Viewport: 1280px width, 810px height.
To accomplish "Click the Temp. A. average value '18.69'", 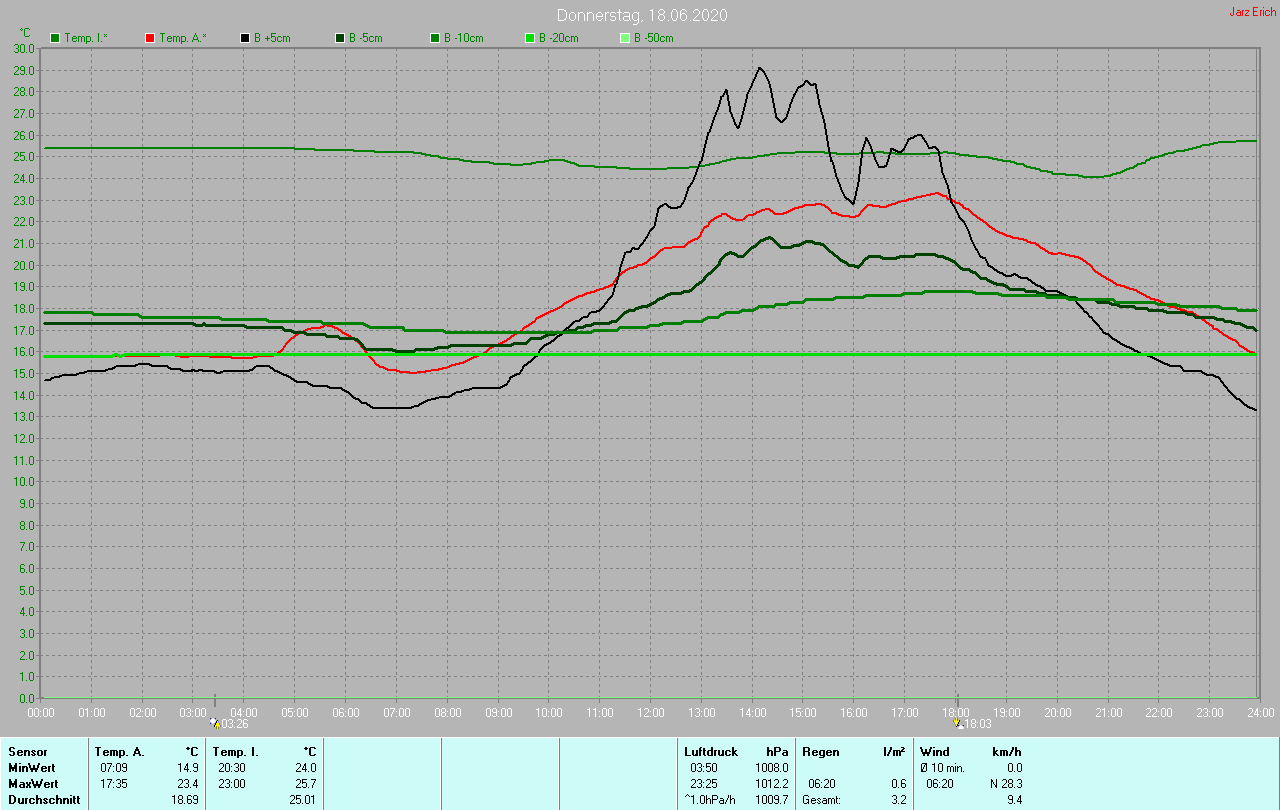I will tap(184, 800).
